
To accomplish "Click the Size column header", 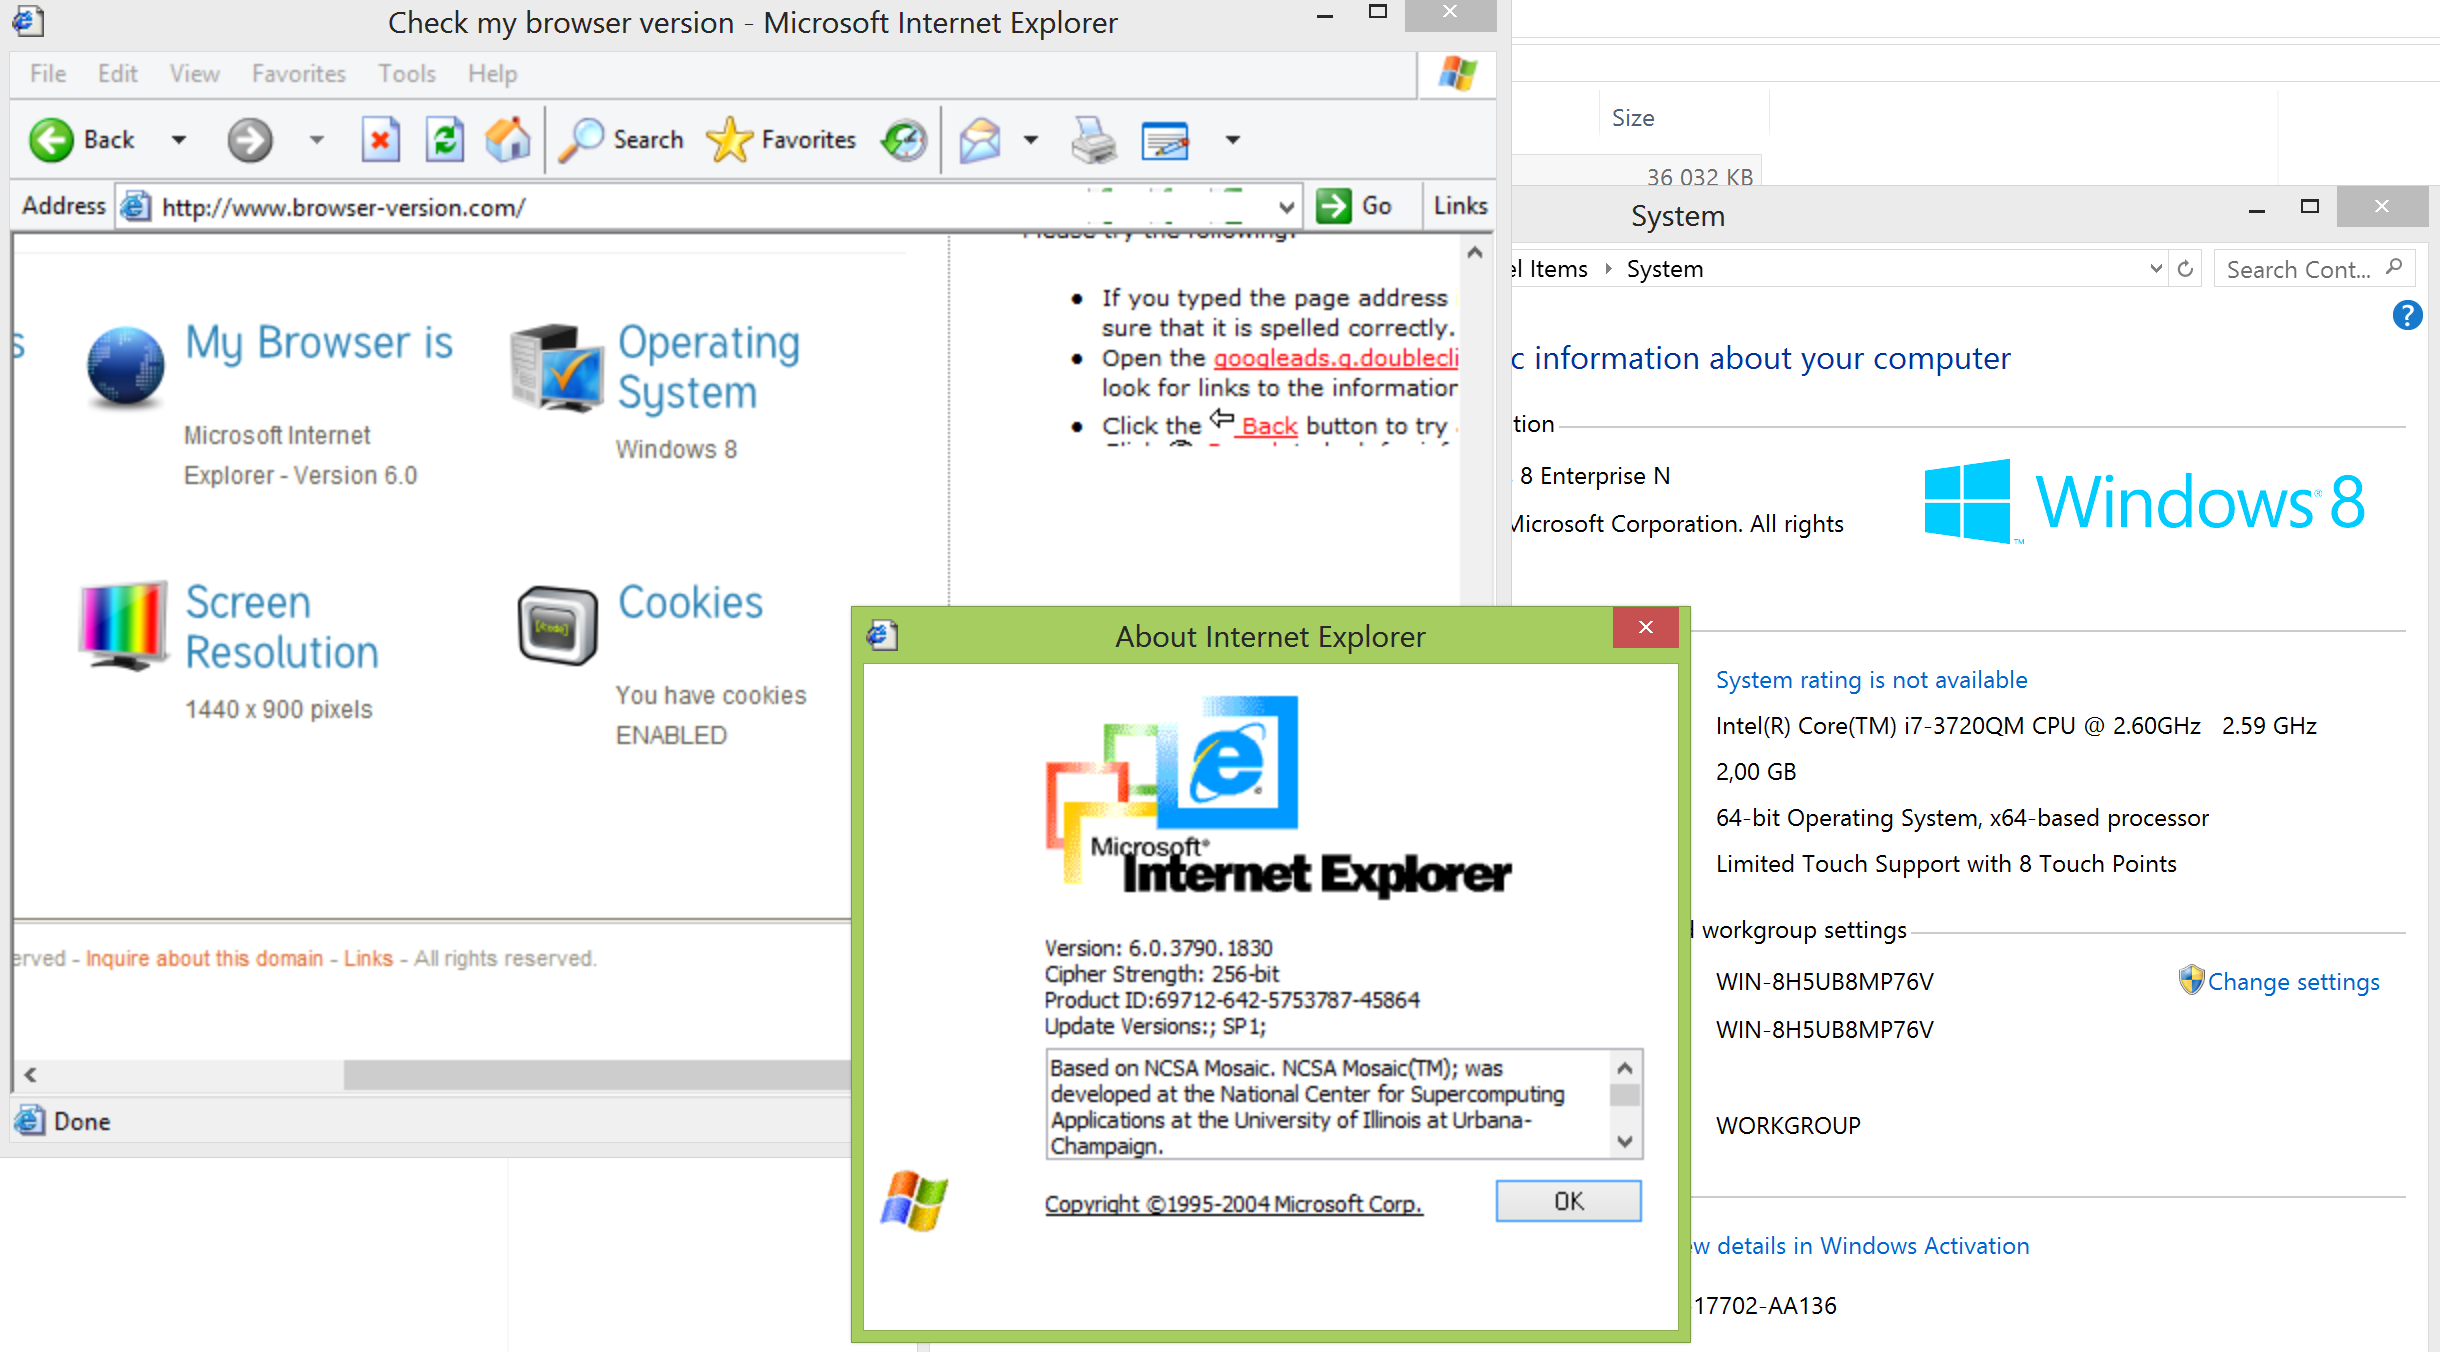I will [1632, 118].
